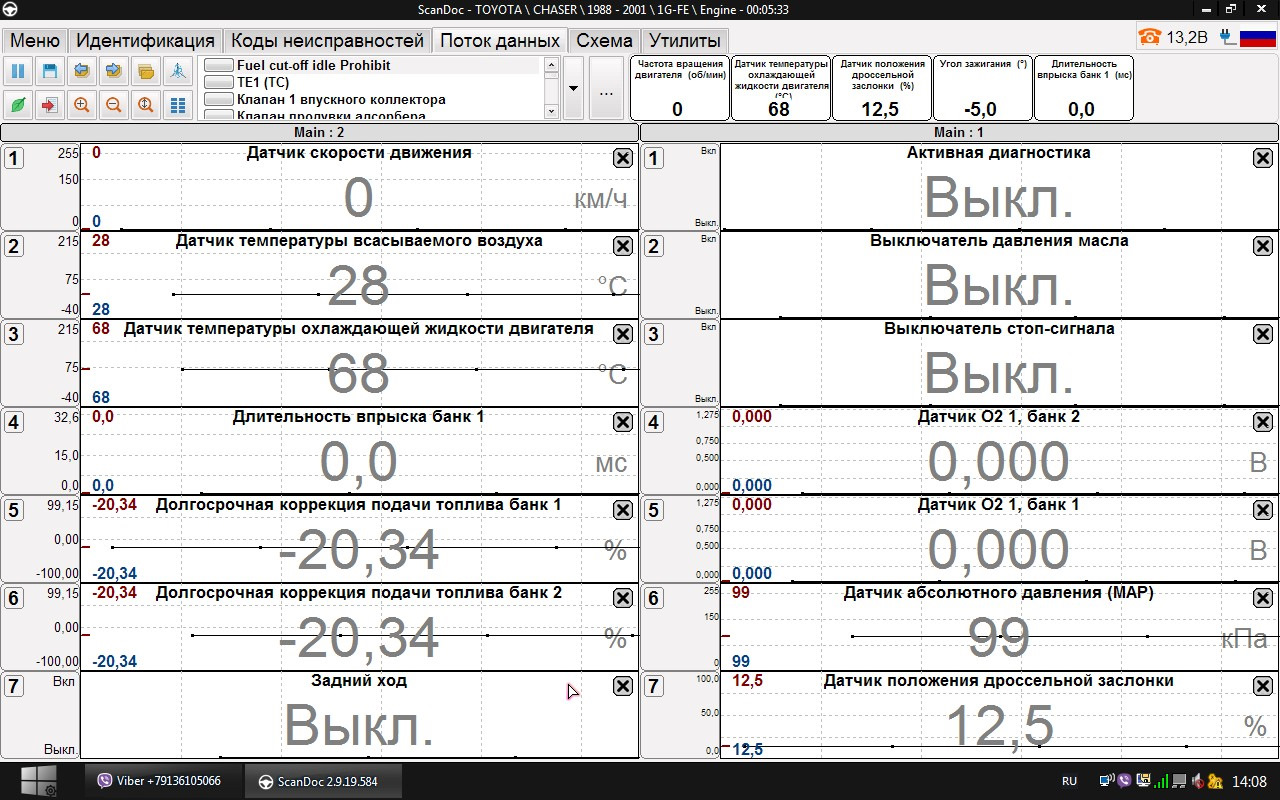
Task: Click the RU language indicator
Action: (x=1068, y=781)
